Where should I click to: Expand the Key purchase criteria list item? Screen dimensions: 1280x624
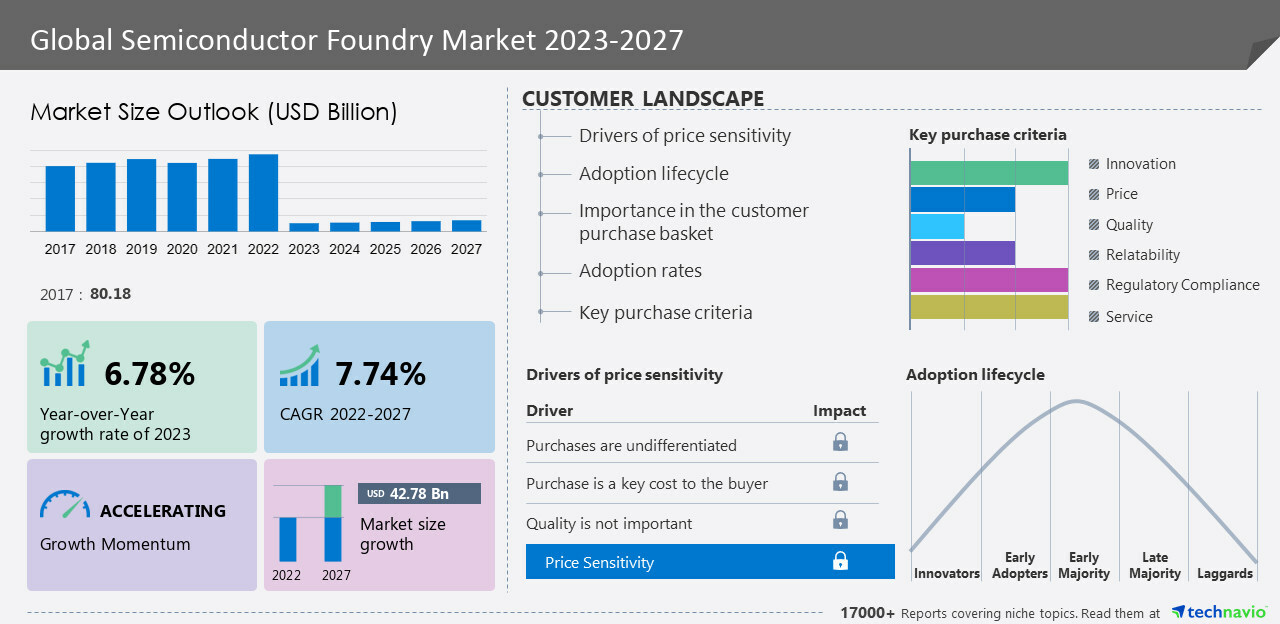(665, 313)
